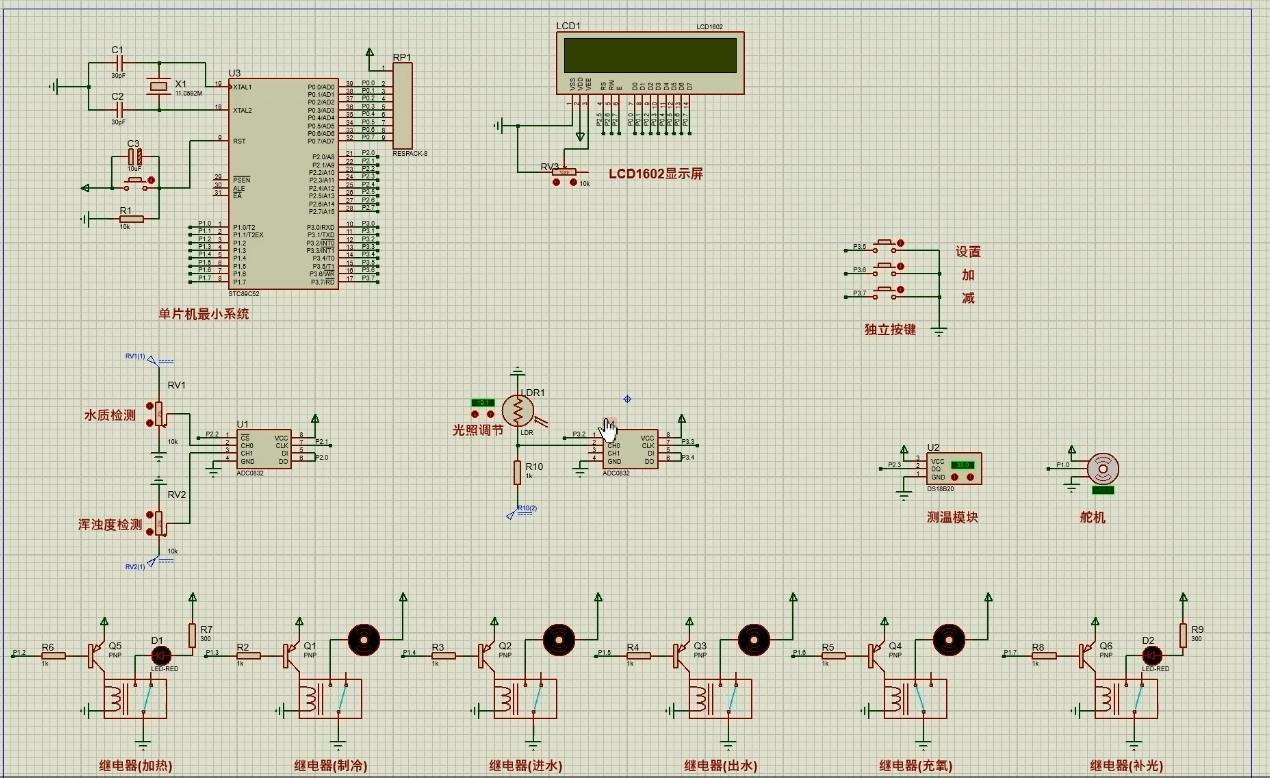Click the crystal oscillator X1
Viewport: 1270px width, 778px height.
tap(157, 88)
